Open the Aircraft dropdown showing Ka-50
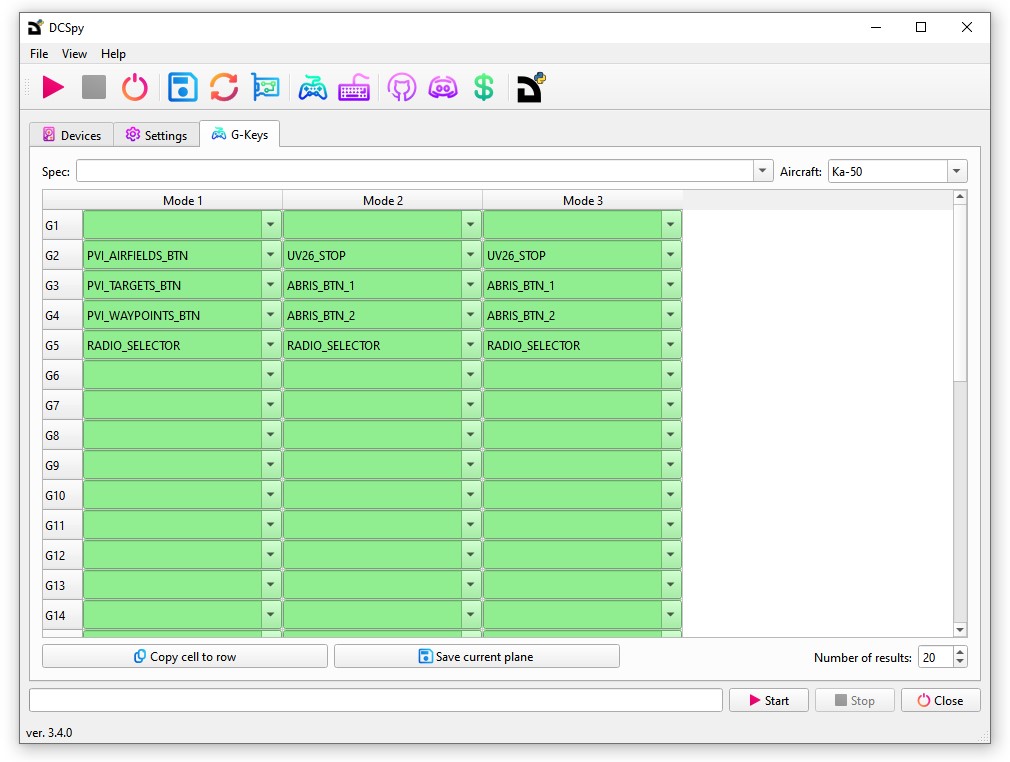Viewport: 1010px width, 762px height. coord(957,172)
